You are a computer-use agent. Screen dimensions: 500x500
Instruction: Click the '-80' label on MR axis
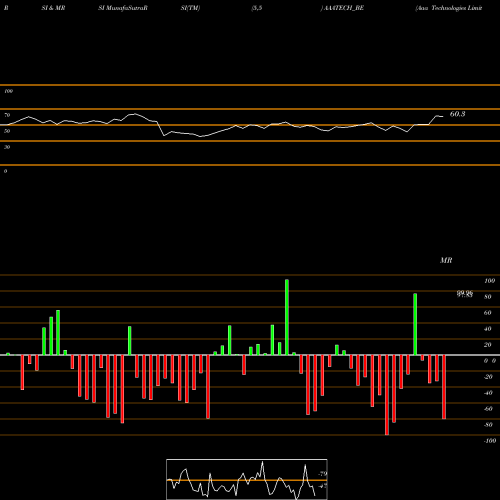[488, 425]
